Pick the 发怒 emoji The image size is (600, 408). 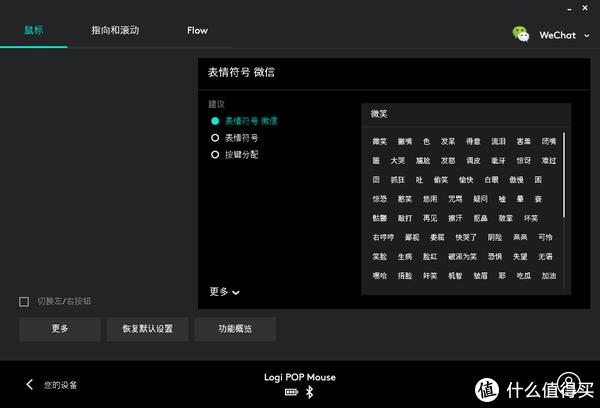click(x=448, y=161)
